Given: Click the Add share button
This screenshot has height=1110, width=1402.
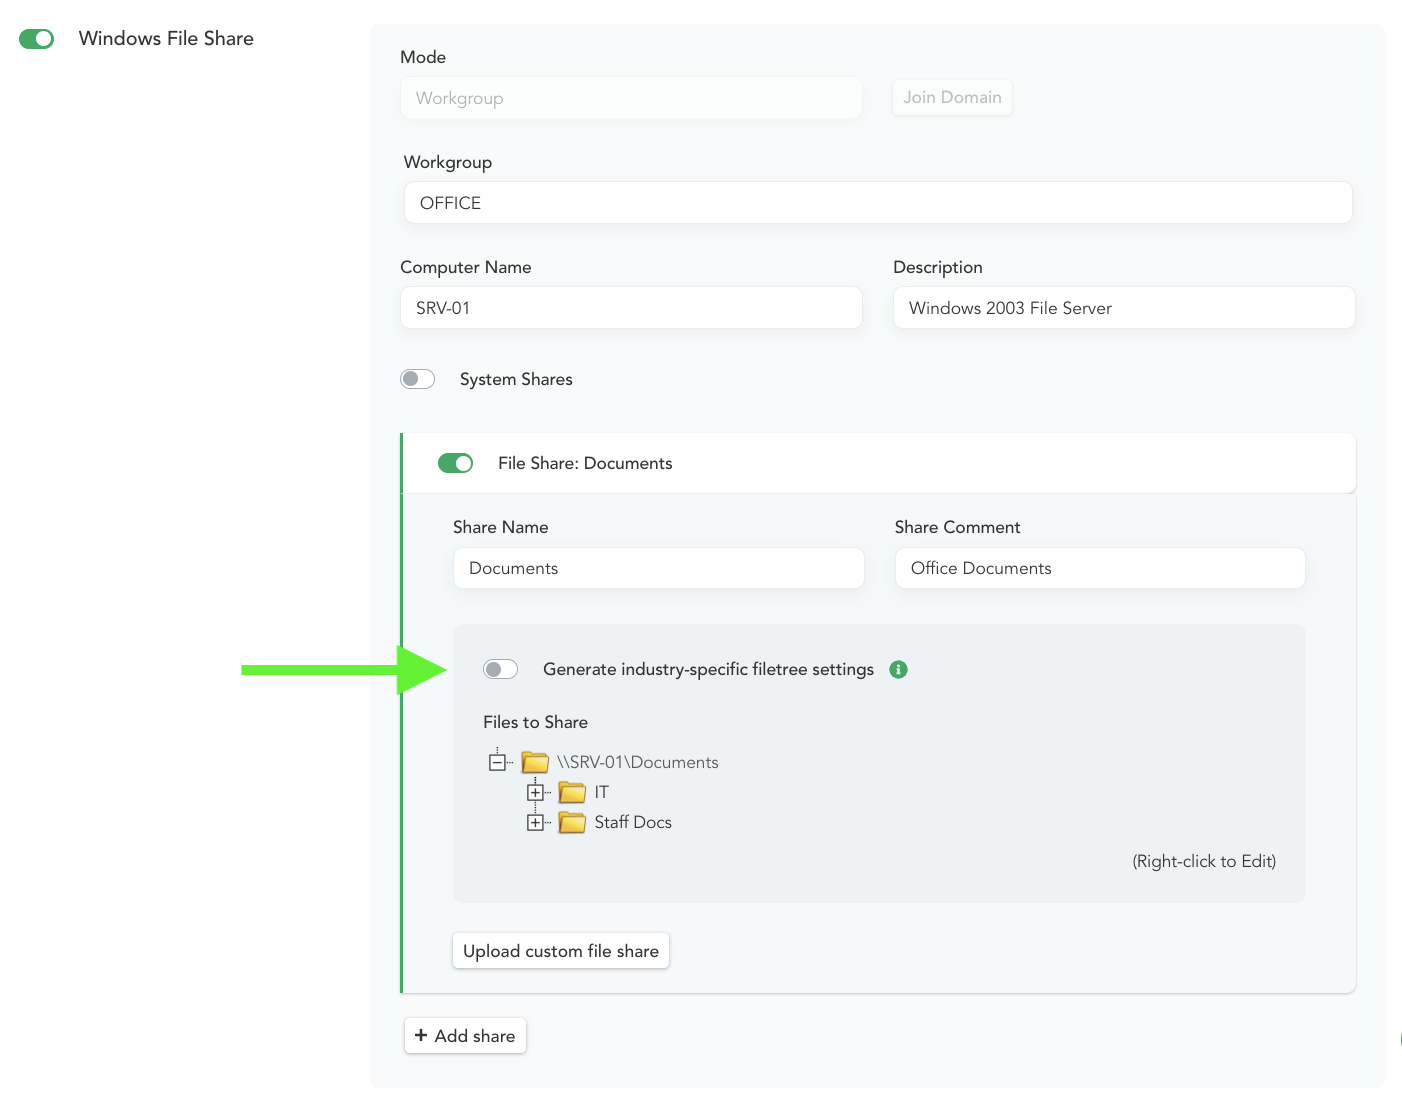Looking at the screenshot, I should 465,1036.
